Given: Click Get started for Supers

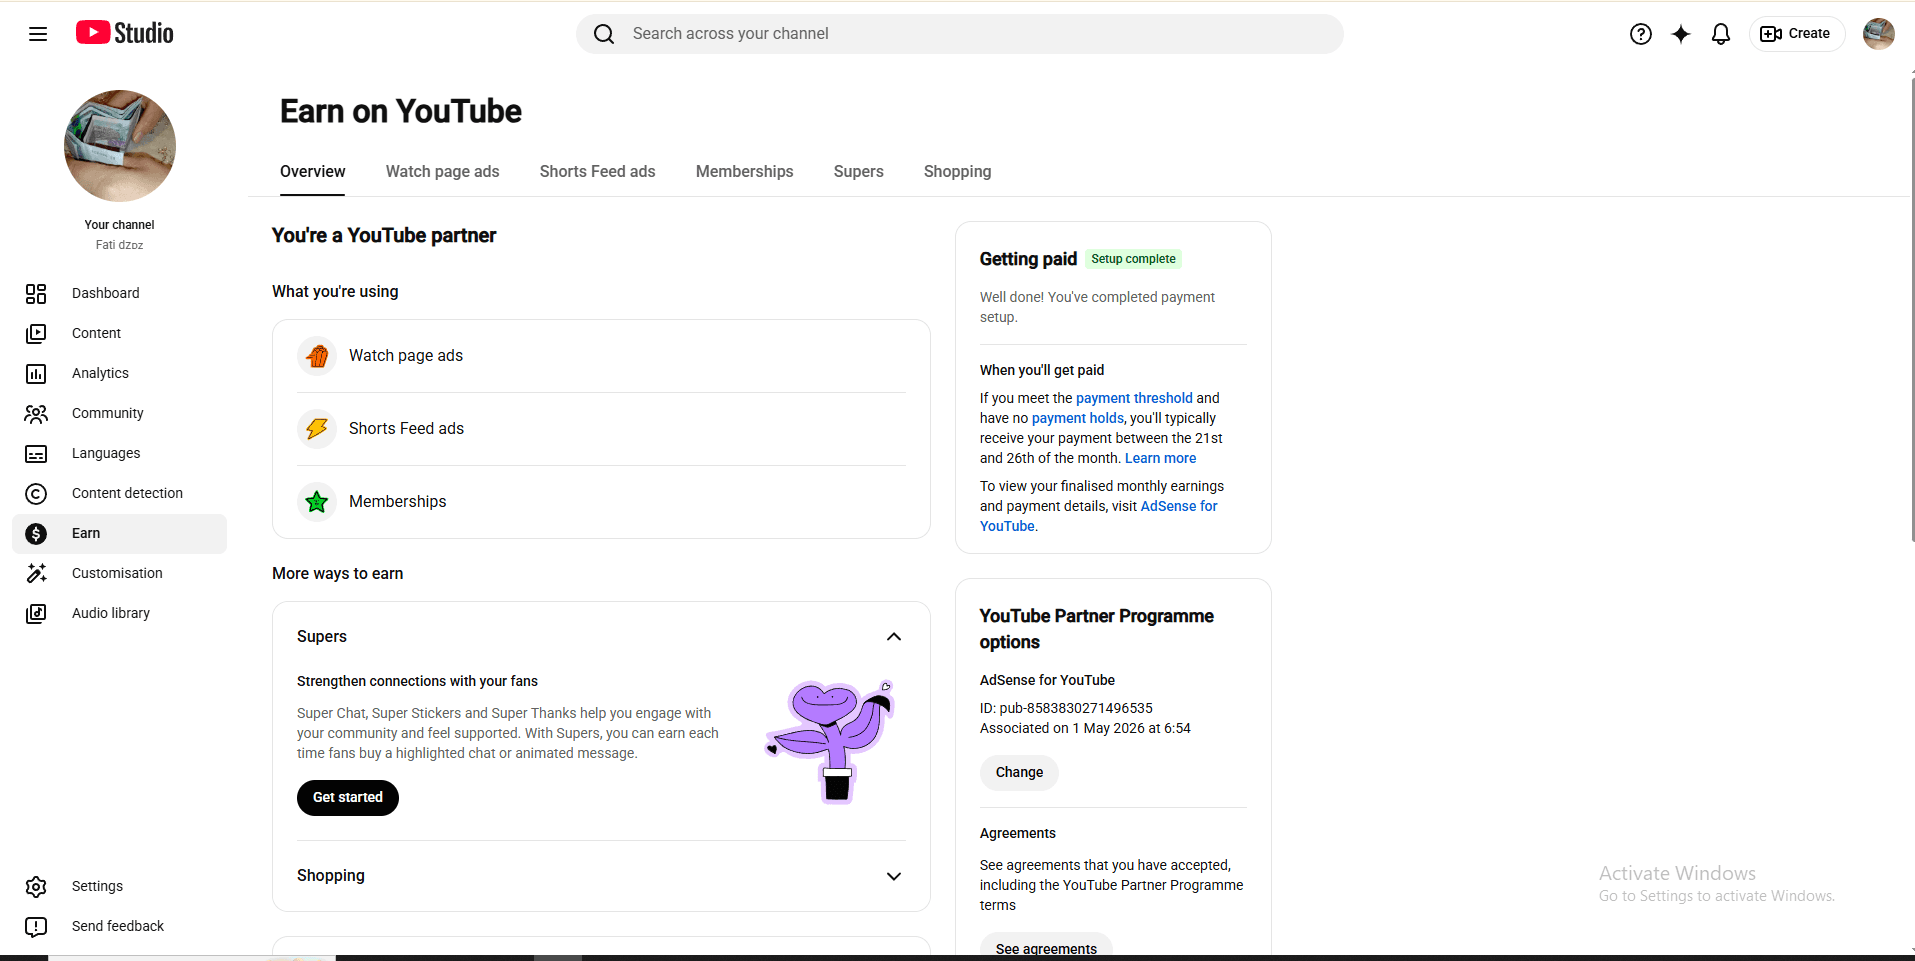Looking at the screenshot, I should 348,798.
